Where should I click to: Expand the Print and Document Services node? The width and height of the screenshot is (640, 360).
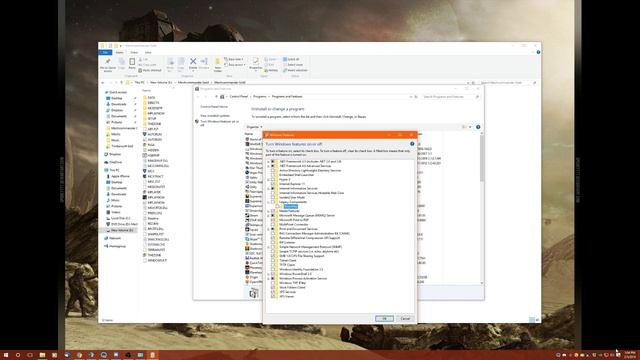pyautogui.click(x=268, y=229)
